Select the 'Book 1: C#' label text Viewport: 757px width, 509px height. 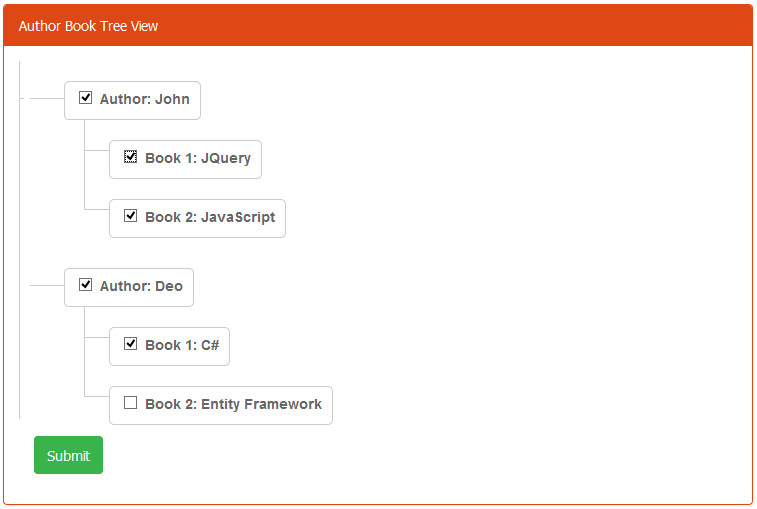point(181,346)
